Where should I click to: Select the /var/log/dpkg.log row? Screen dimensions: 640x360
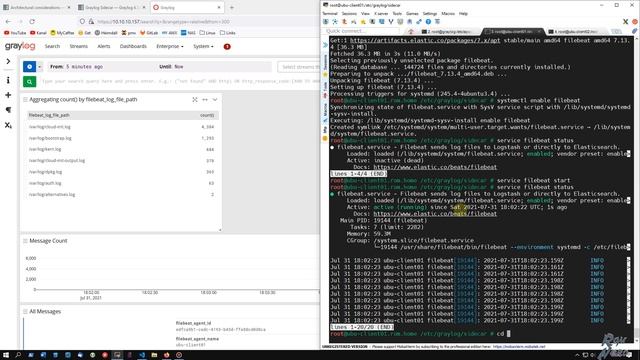pyautogui.click(x=122, y=172)
